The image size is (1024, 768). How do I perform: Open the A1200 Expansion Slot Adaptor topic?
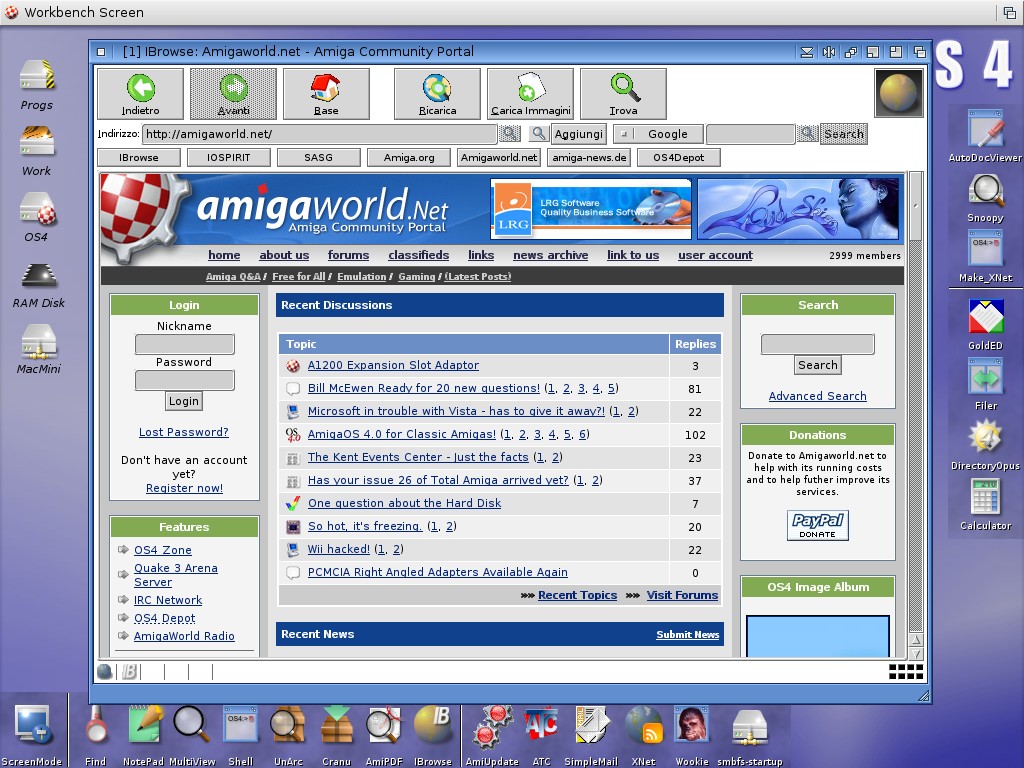[393, 366]
